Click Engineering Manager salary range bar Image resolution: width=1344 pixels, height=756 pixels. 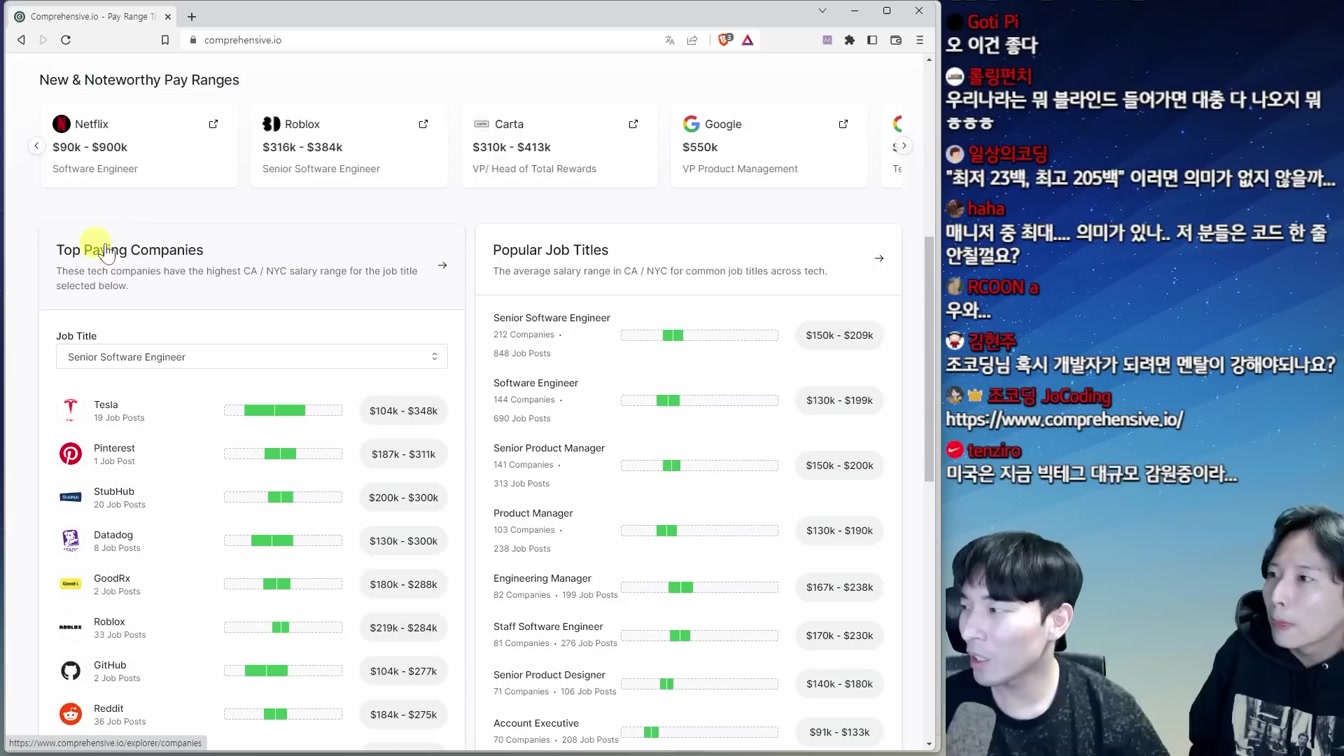(x=699, y=587)
